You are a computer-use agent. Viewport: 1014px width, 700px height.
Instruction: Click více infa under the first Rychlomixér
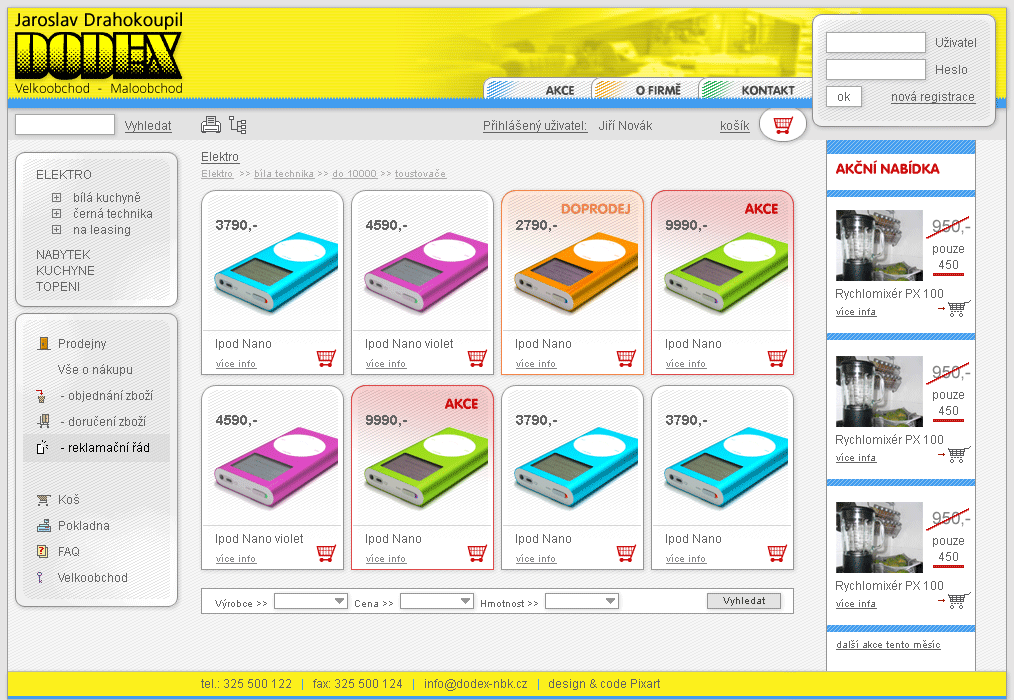[856, 311]
